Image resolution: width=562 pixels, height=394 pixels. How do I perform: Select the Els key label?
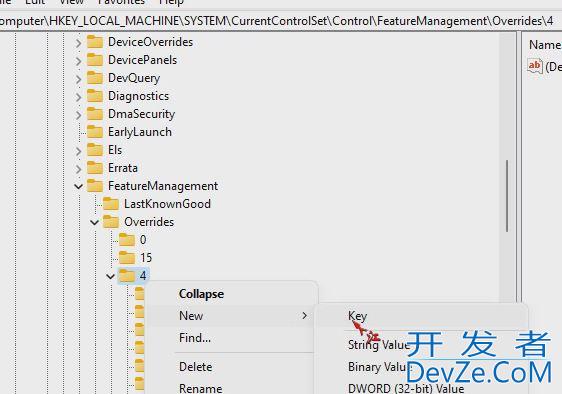coord(115,150)
